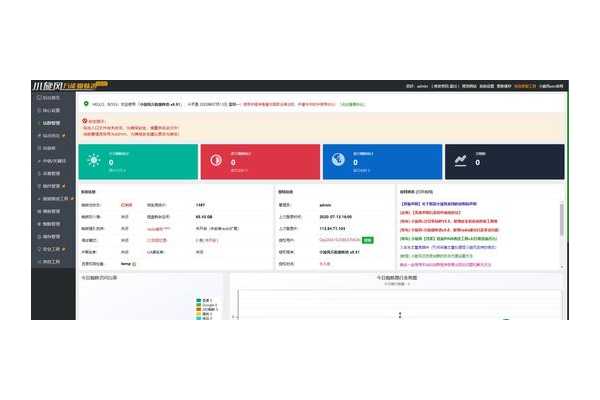Click the half-circle icon on the red card
This screenshot has width=600, height=400.
point(216,160)
